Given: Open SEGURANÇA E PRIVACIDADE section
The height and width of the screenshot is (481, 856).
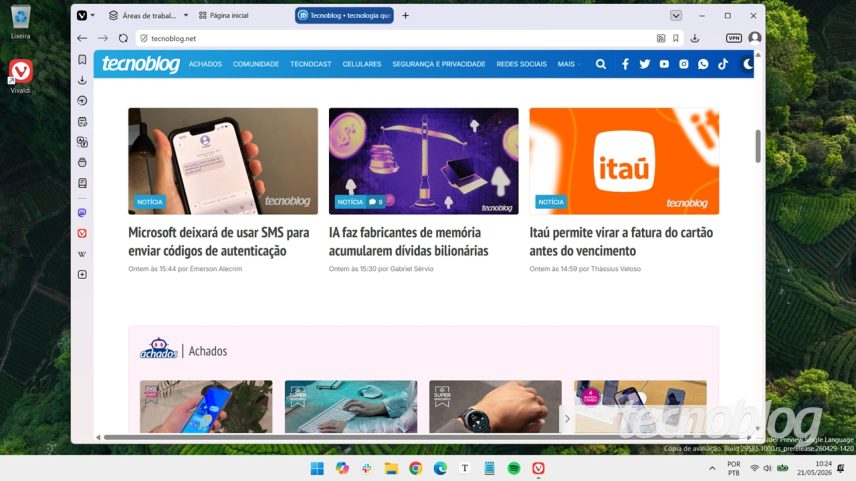Looking at the screenshot, I should click(x=438, y=64).
